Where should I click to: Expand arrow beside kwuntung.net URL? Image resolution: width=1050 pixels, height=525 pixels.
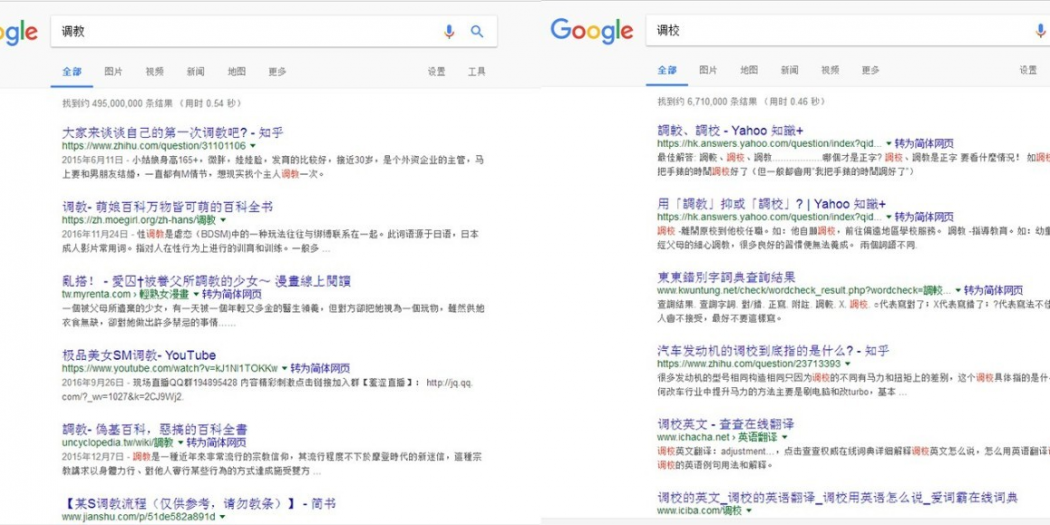tap(958, 291)
